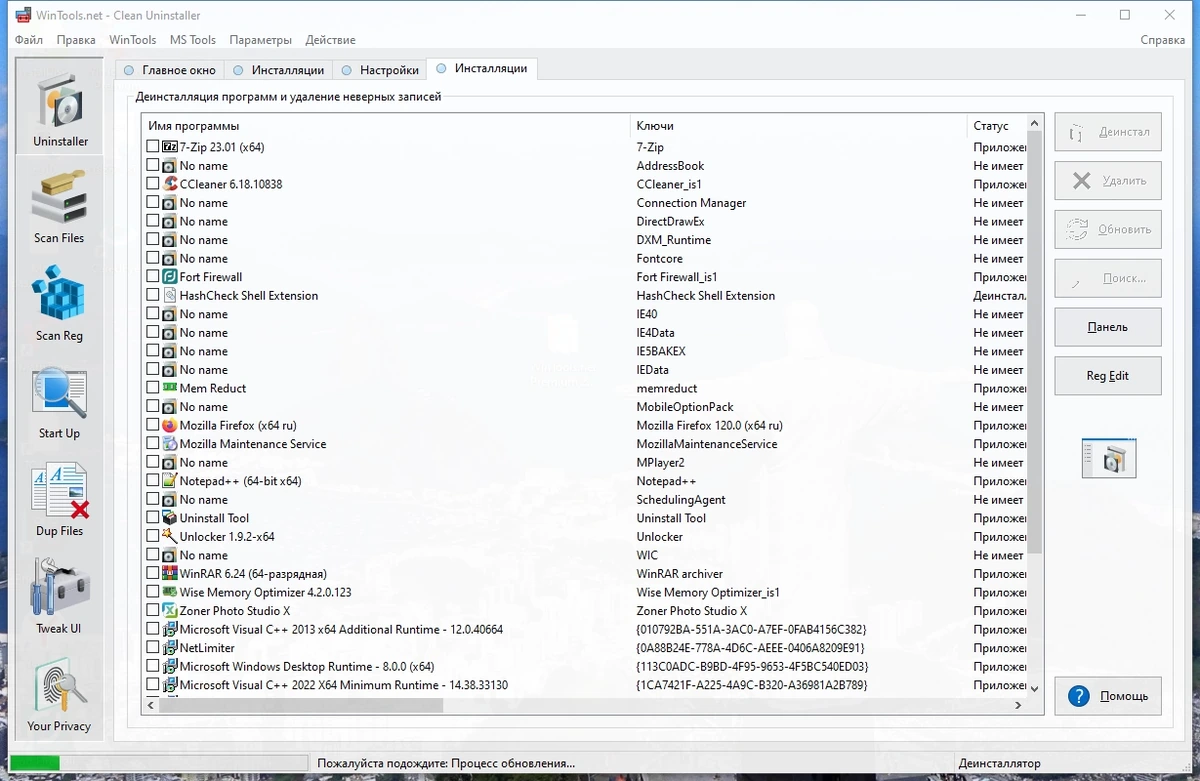Open the Действие menu
Image resolution: width=1200 pixels, height=781 pixels.
[330, 40]
